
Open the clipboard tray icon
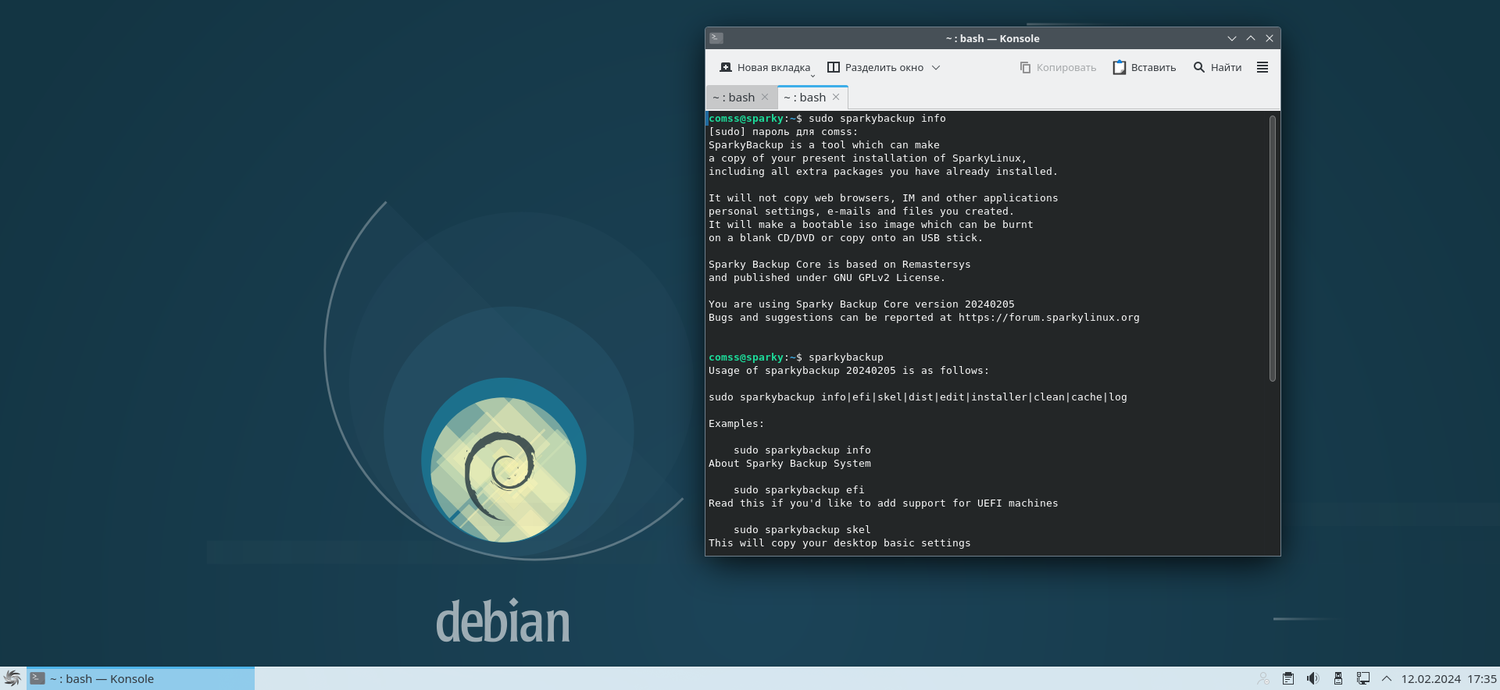(x=1289, y=678)
